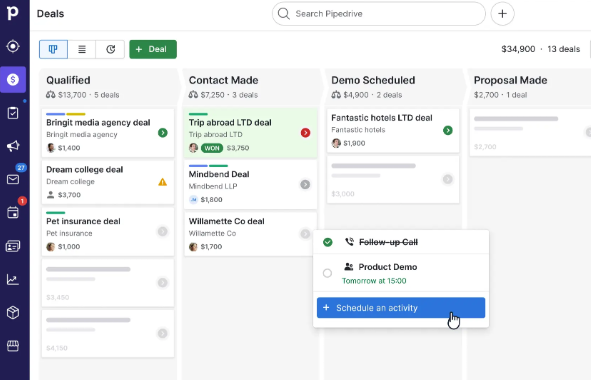Click blue label on Bringit media card
The image size is (591, 380).
55,114
